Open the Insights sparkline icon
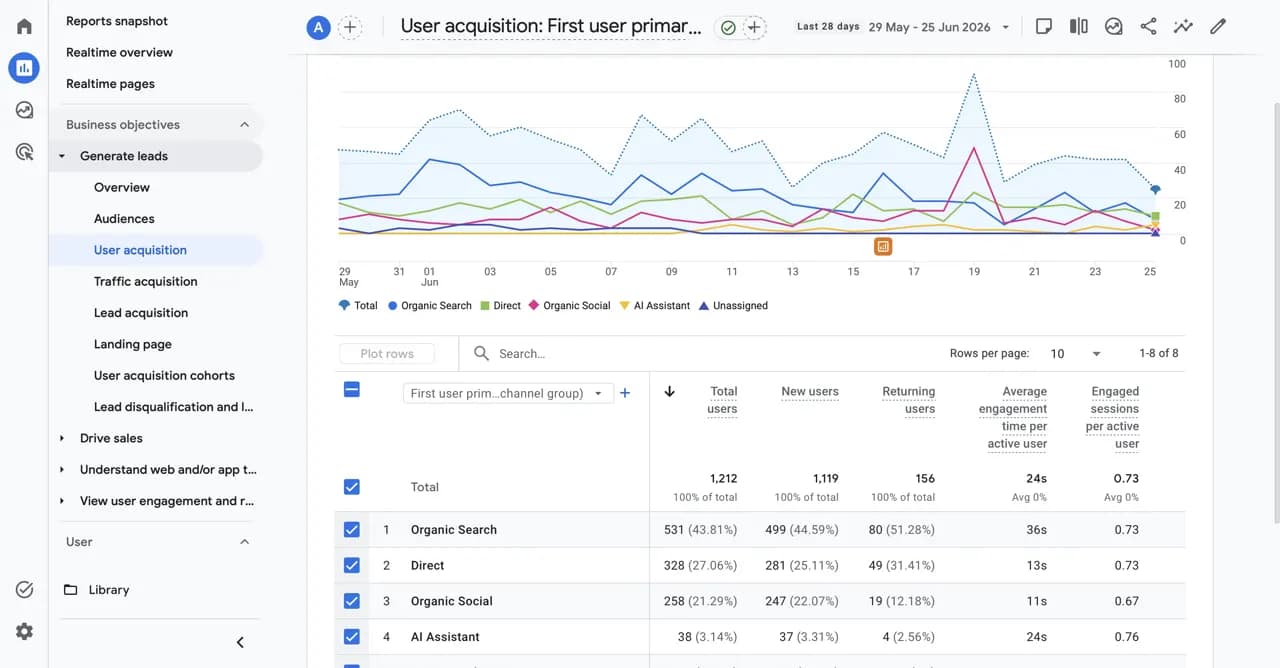This screenshot has width=1280, height=668. (x=1183, y=27)
